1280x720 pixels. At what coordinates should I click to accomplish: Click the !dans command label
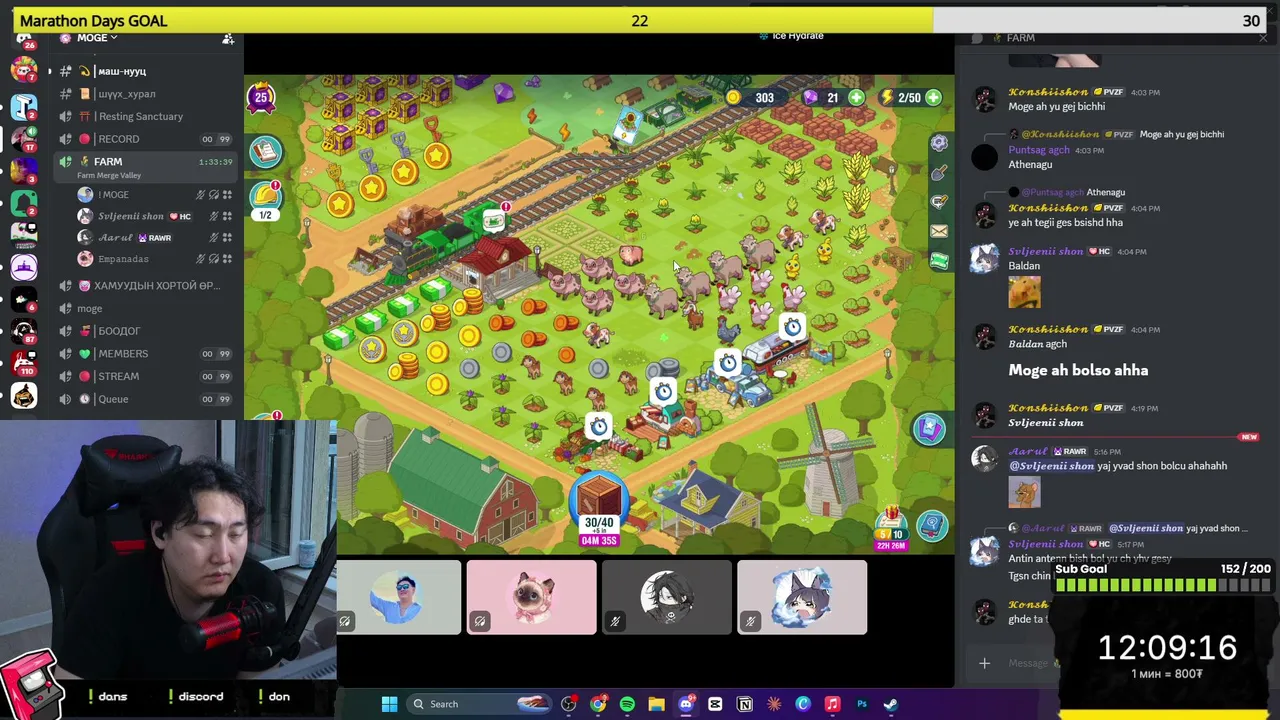pyautogui.click(x=107, y=696)
